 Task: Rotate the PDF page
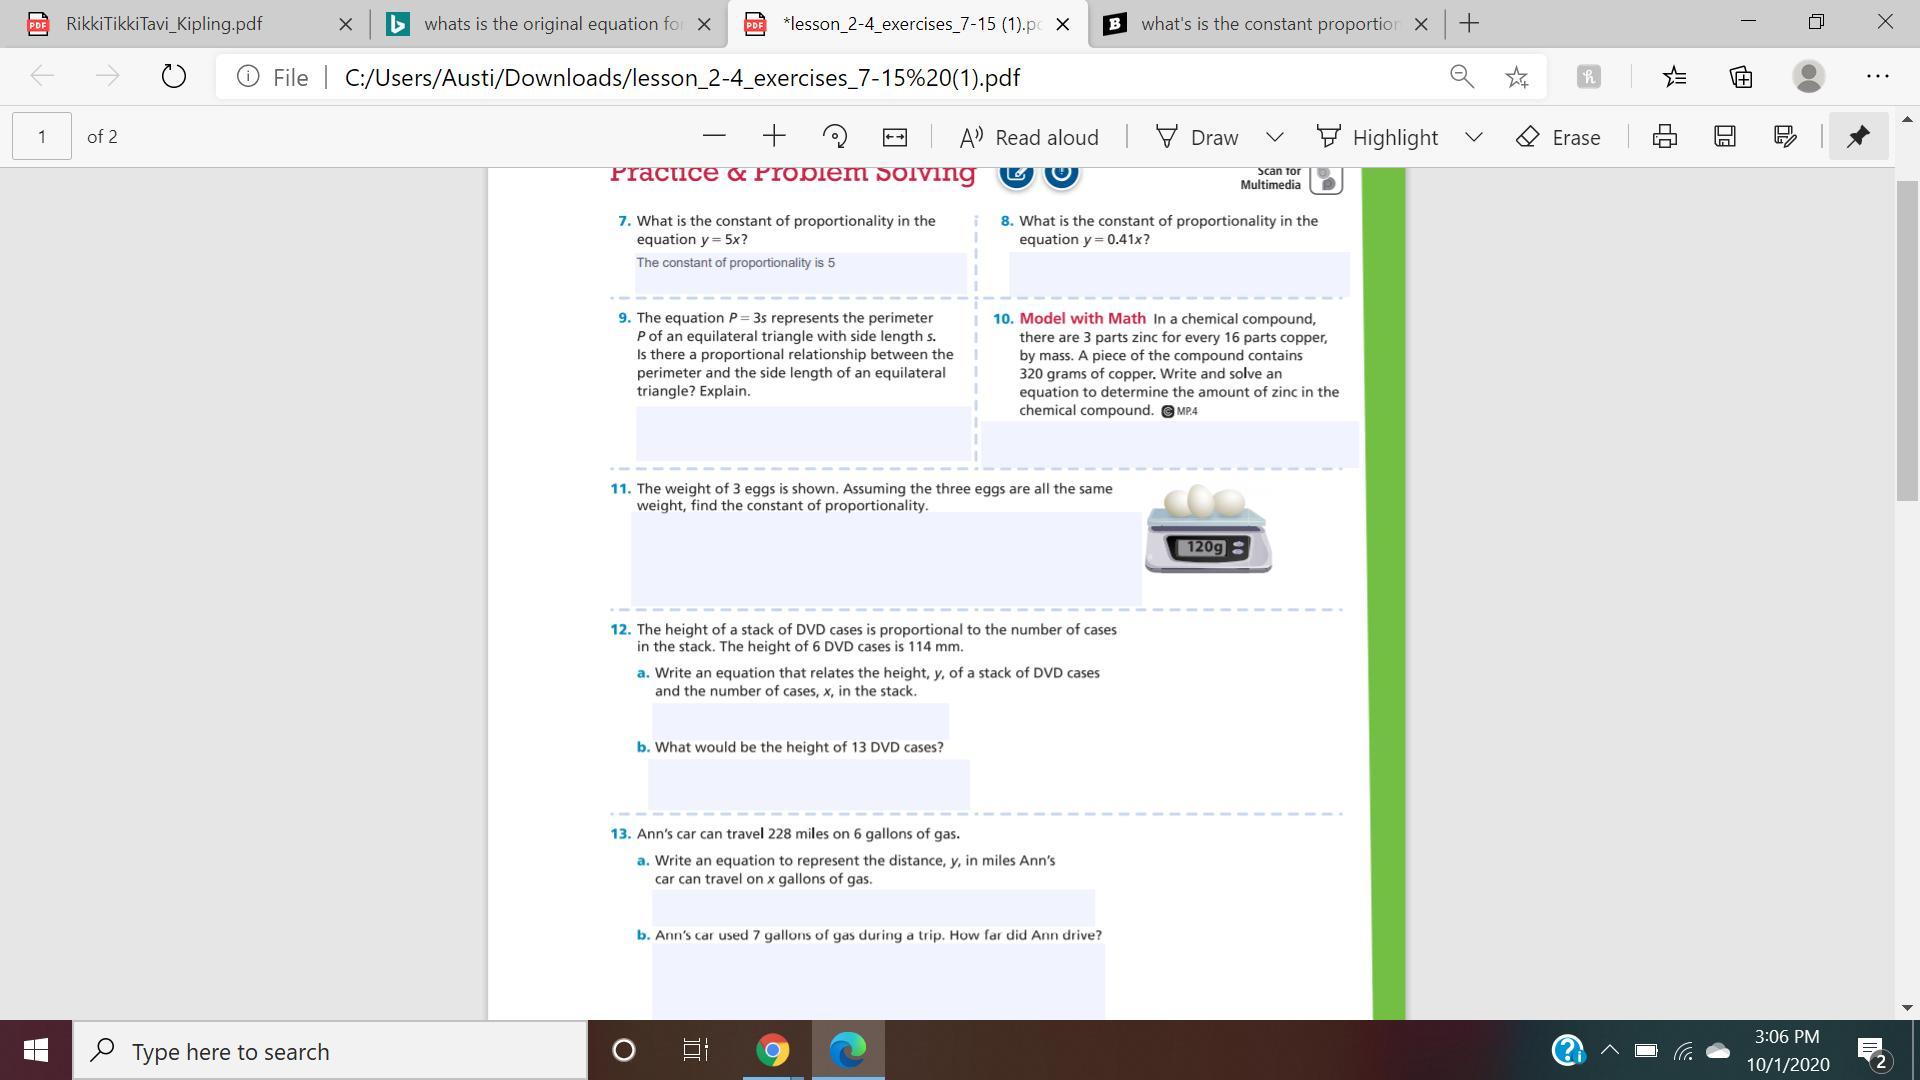pos(834,136)
